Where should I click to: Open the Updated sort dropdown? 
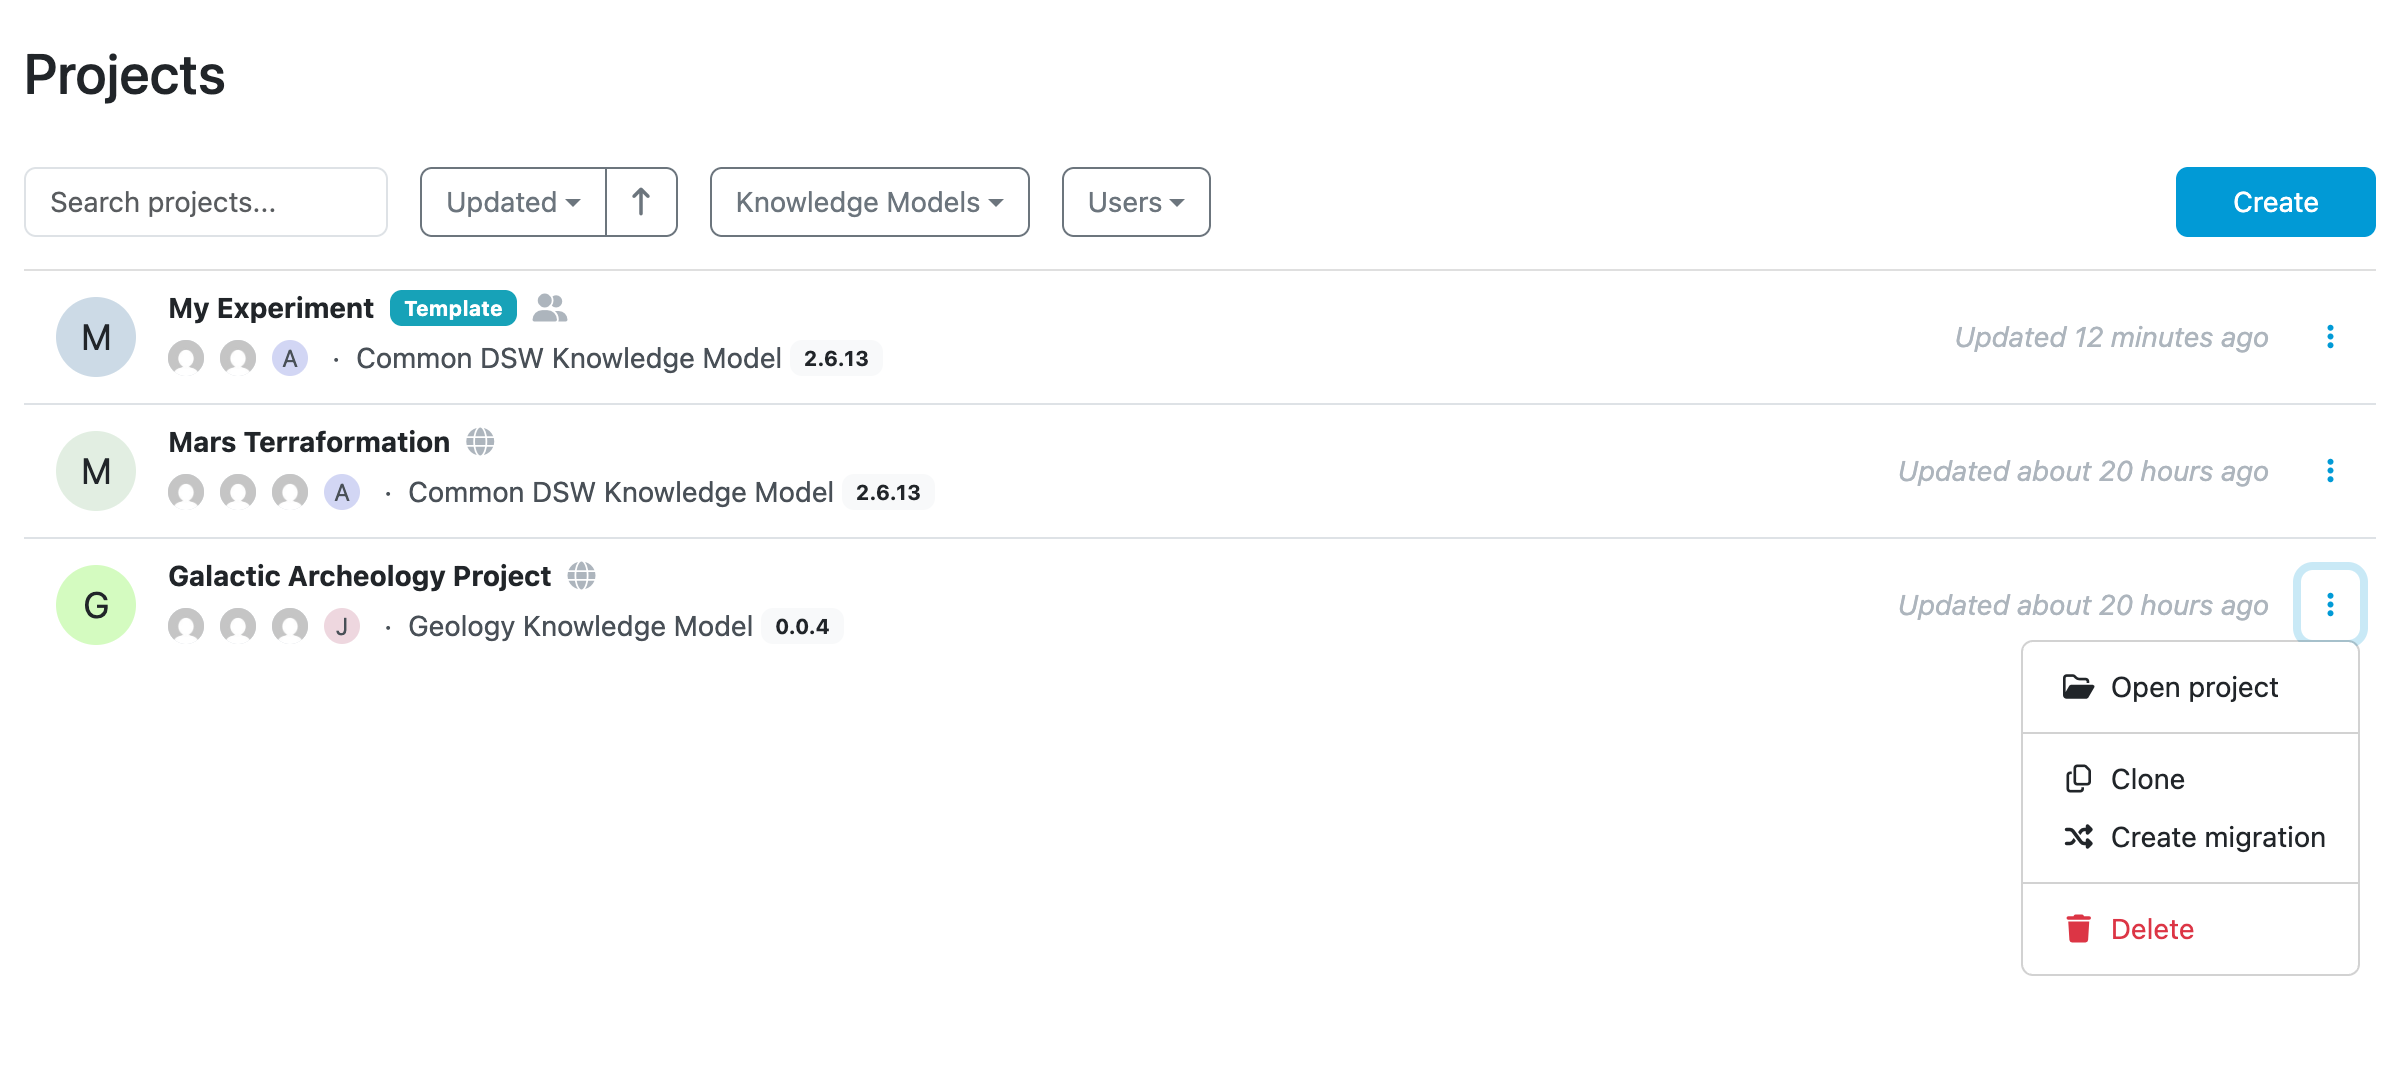coord(513,202)
